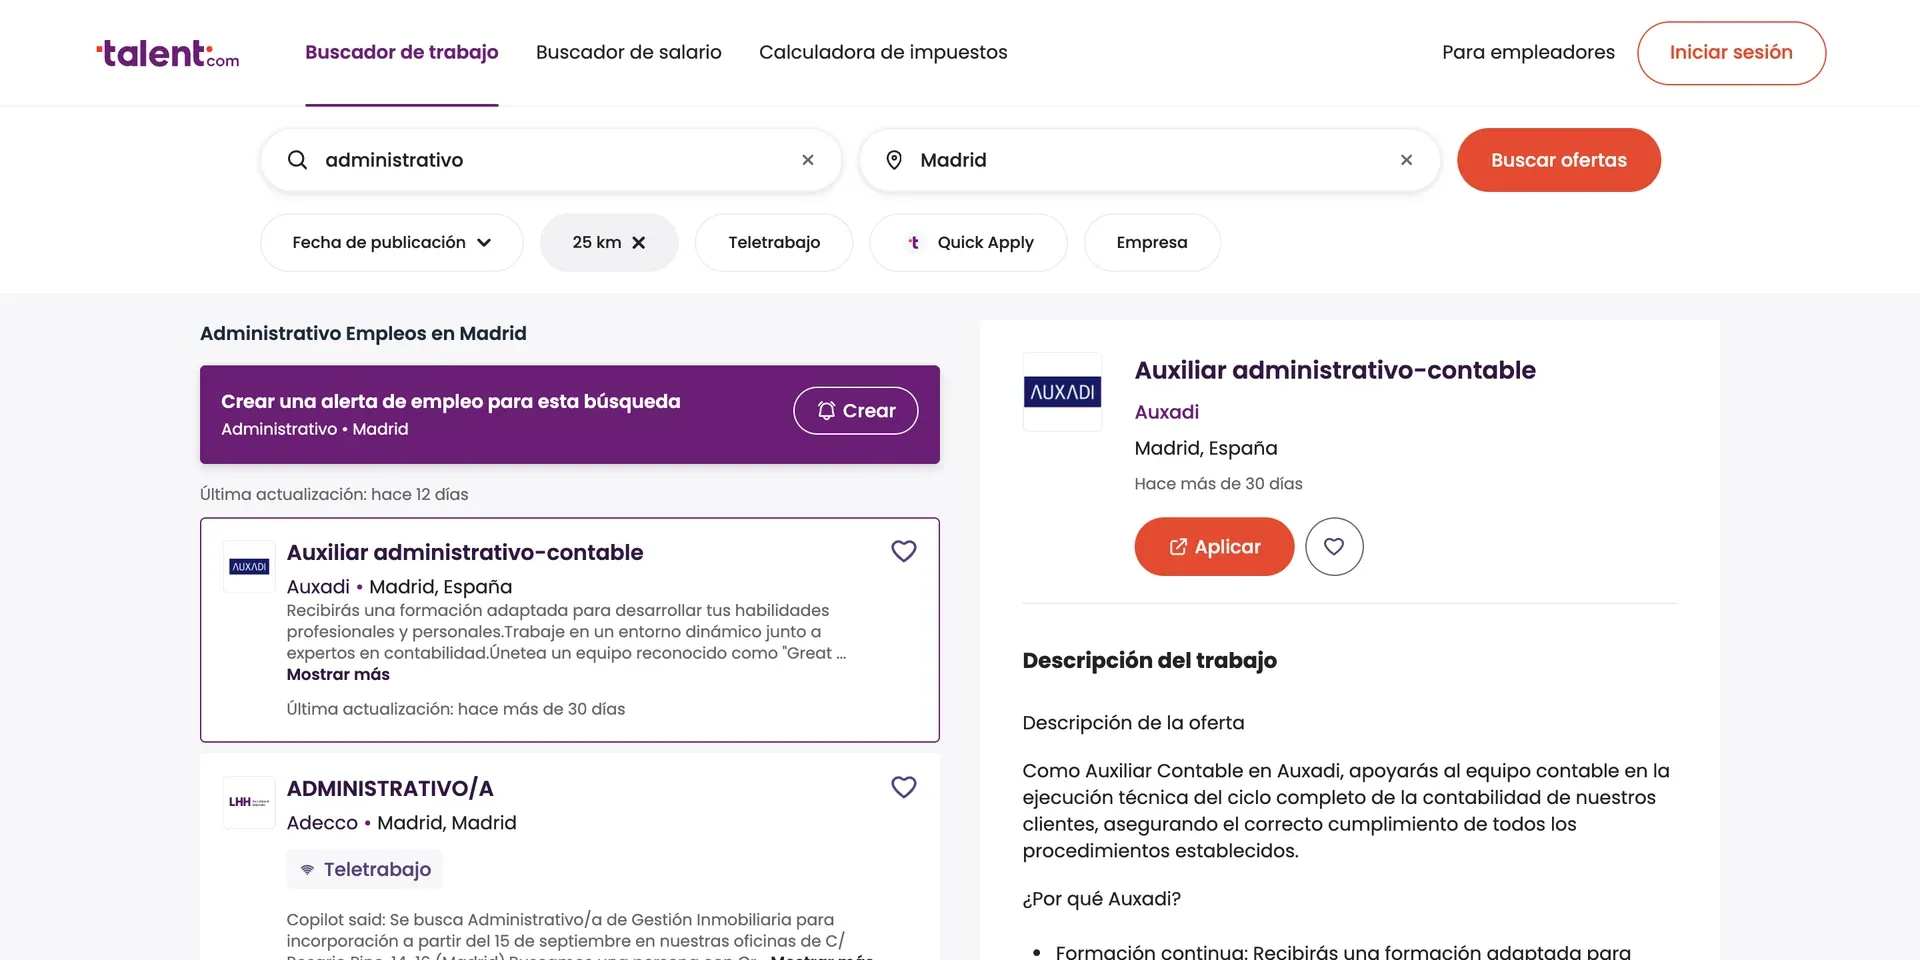Open Calculadora de impuestos tab

tap(883, 52)
